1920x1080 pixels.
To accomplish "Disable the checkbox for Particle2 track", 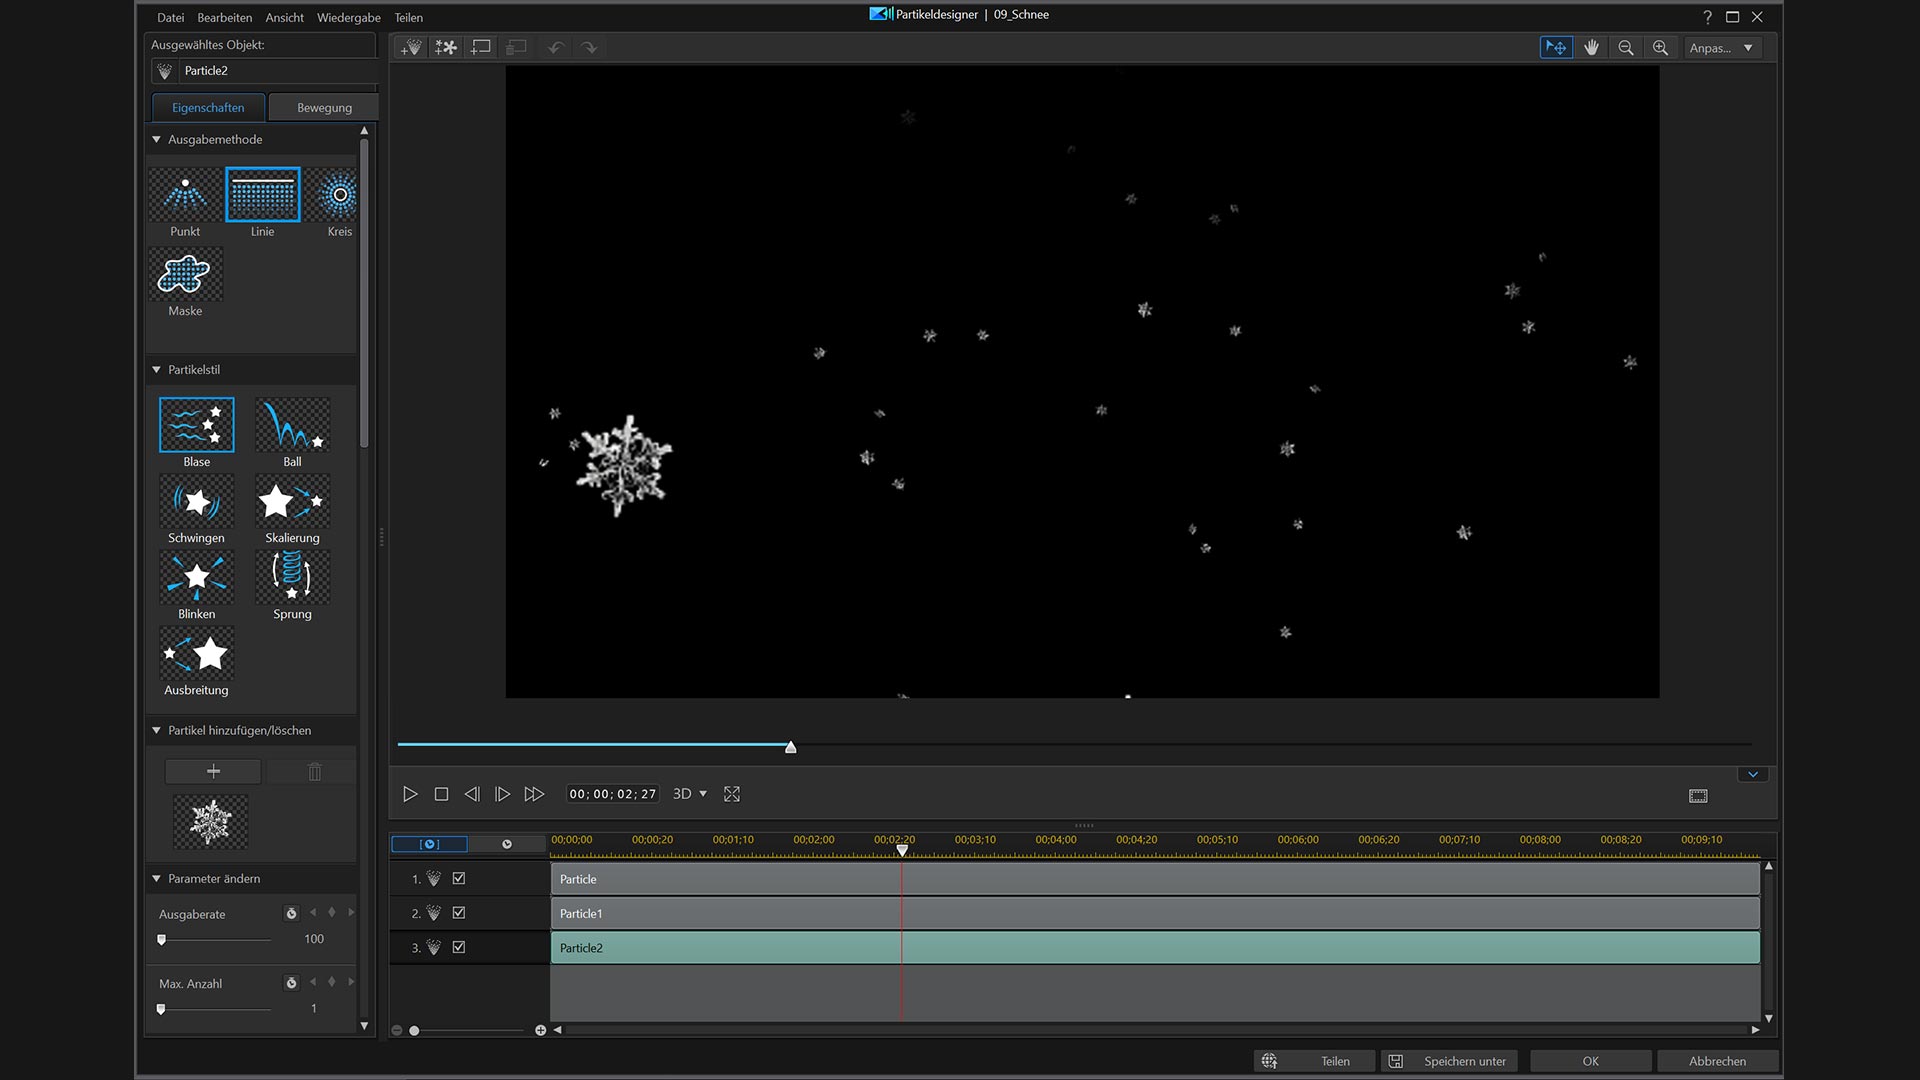I will [x=459, y=947].
